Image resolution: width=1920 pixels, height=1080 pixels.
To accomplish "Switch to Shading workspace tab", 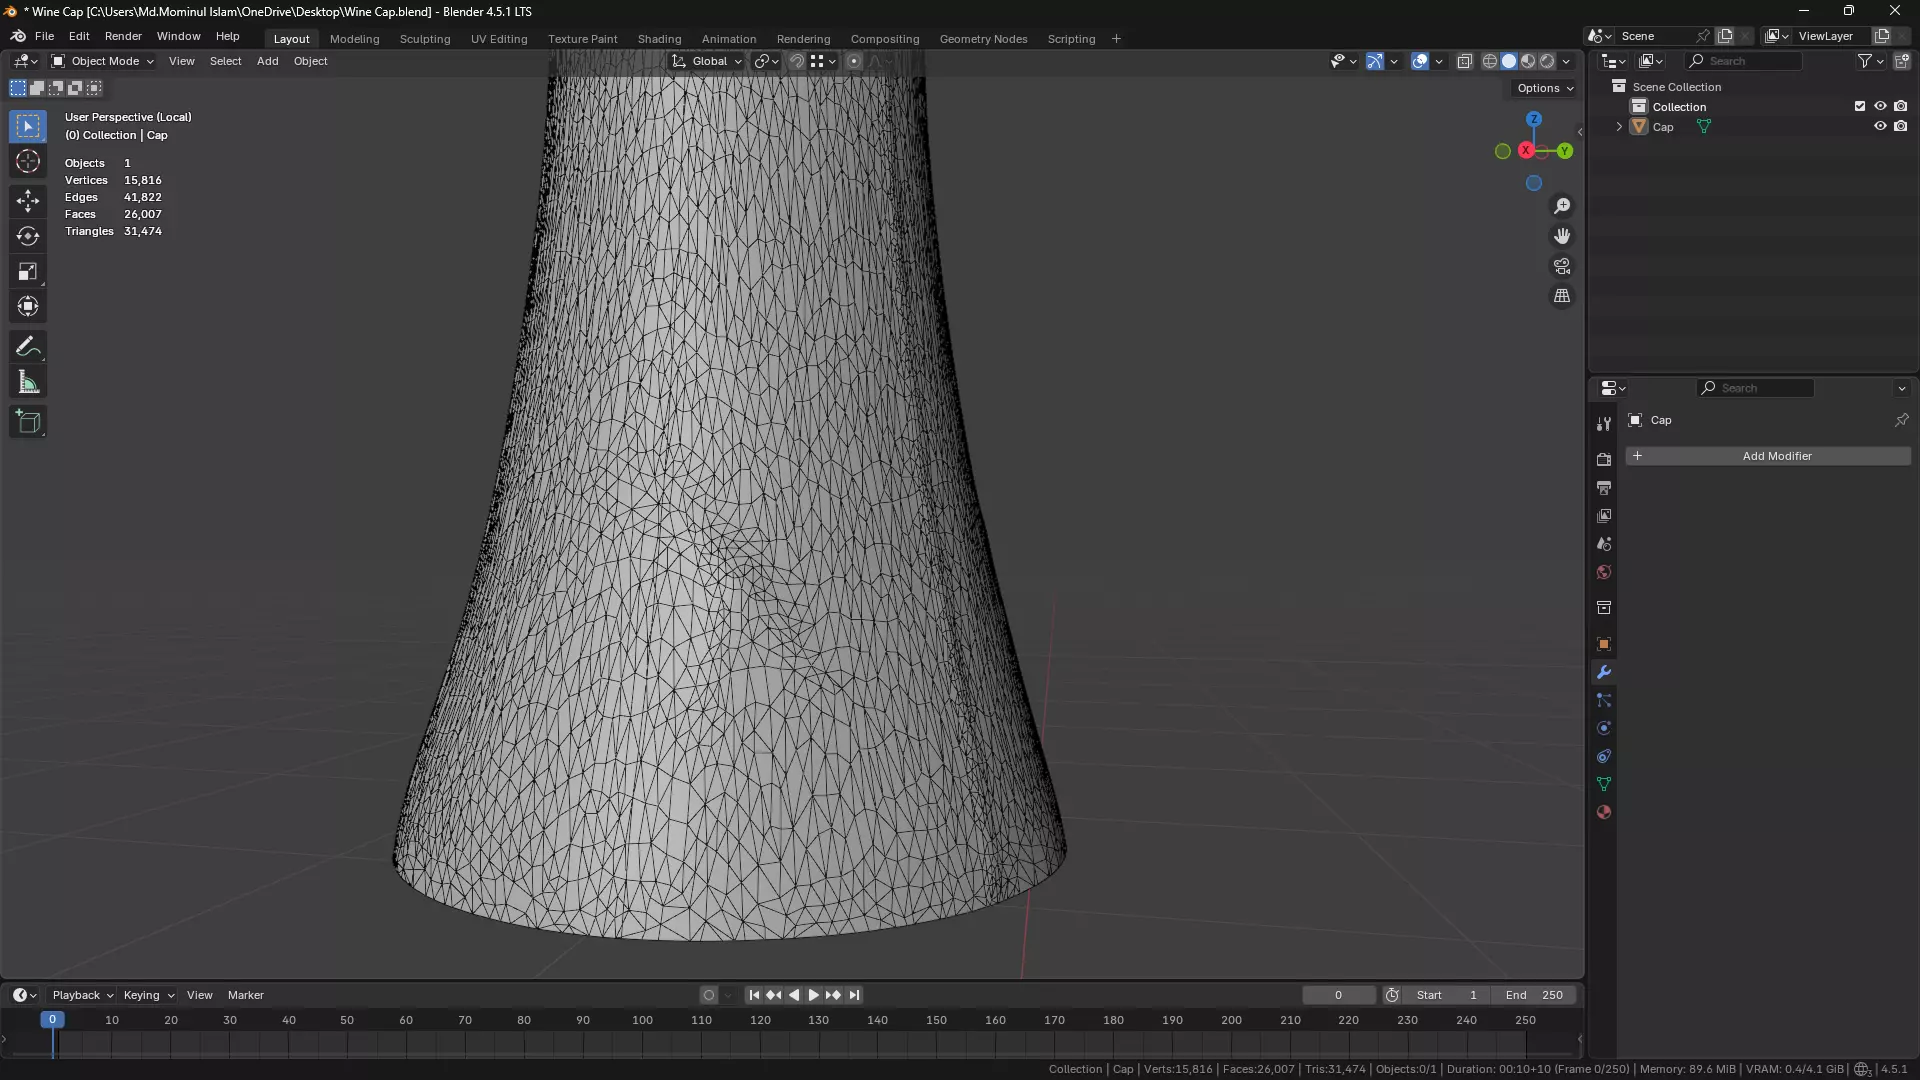I will (x=659, y=39).
